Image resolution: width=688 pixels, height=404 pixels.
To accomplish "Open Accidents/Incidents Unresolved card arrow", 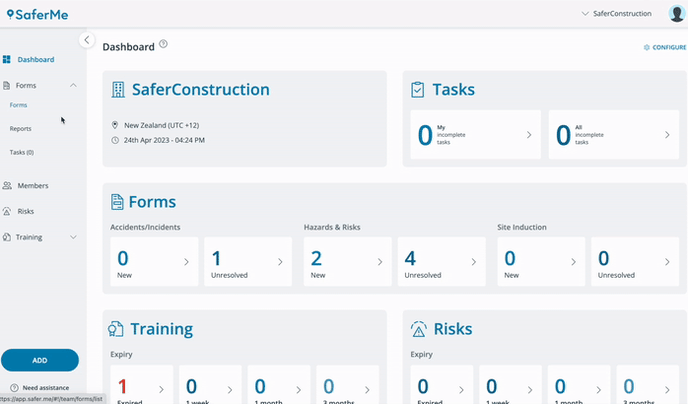I will [280, 262].
